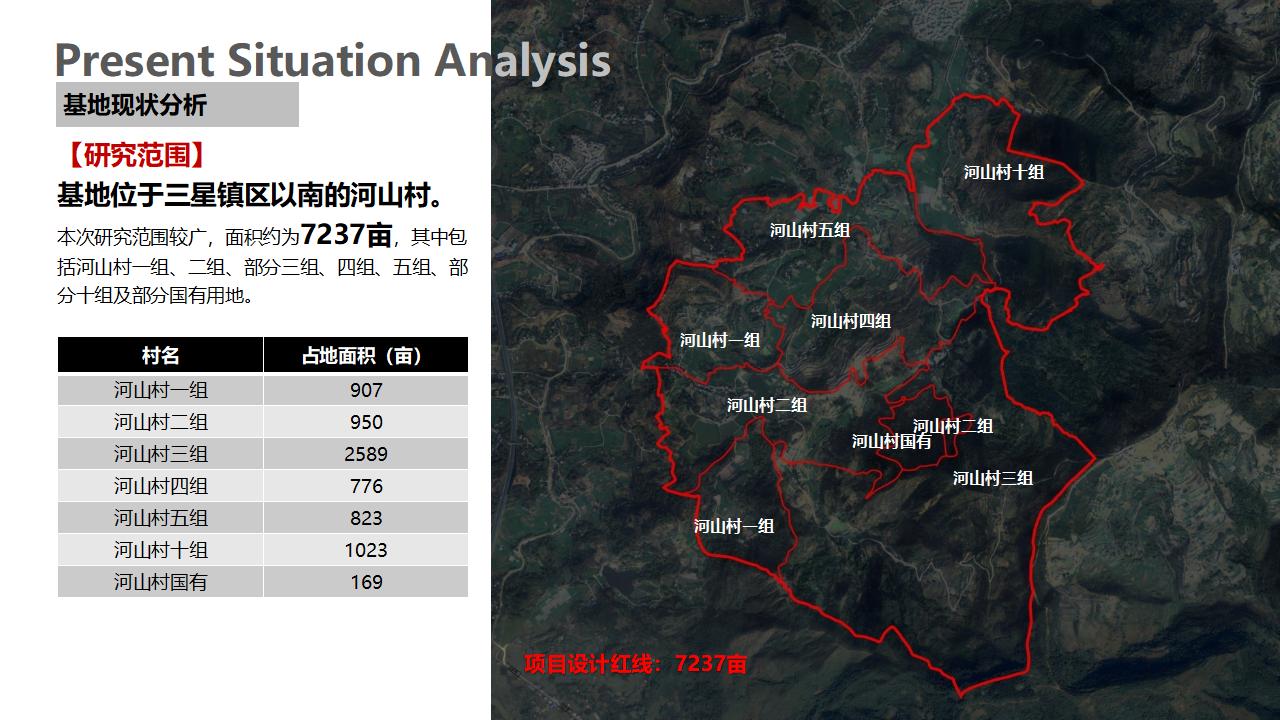Select the 基地现状分析 heading box
This screenshot has width=1280, height=720.
click(x=177, y=104)
